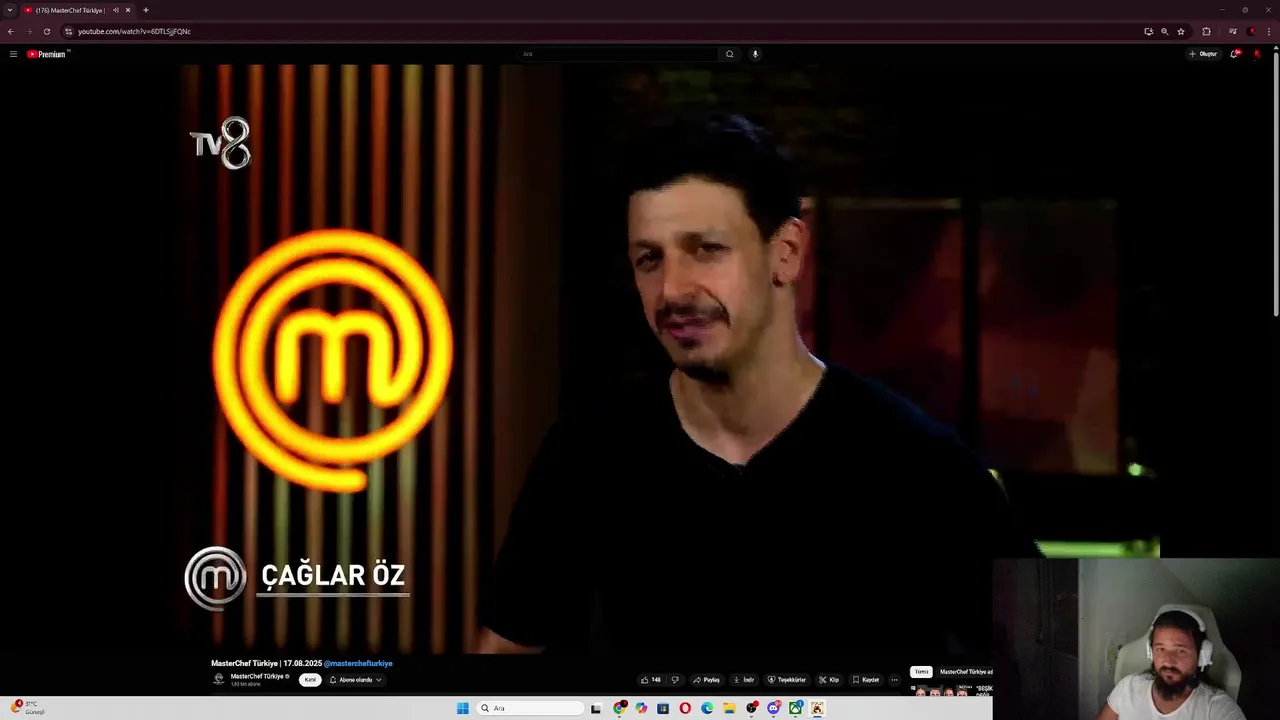Screen dimensions: 1280x720
Task: Launch Opera from the taskbar
Action: click(685, 708)
